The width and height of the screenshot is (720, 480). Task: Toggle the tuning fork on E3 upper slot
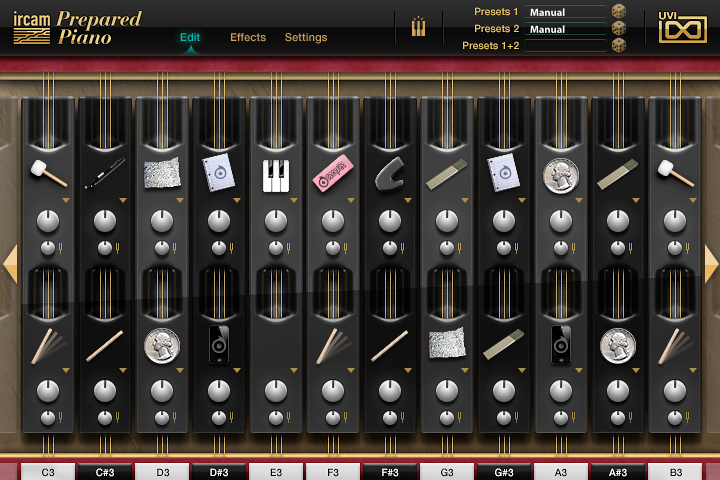(288, 248)
